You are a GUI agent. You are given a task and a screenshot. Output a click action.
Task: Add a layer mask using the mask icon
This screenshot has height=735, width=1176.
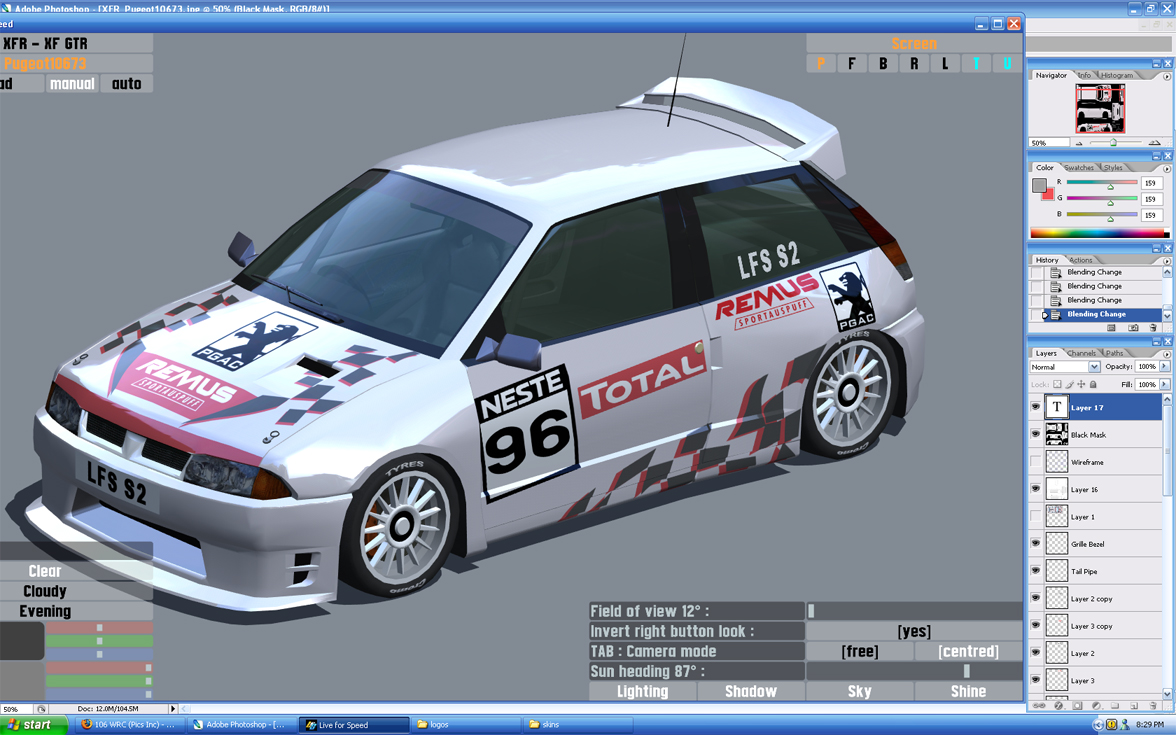pyautogui.click(x=1077, y=706)
